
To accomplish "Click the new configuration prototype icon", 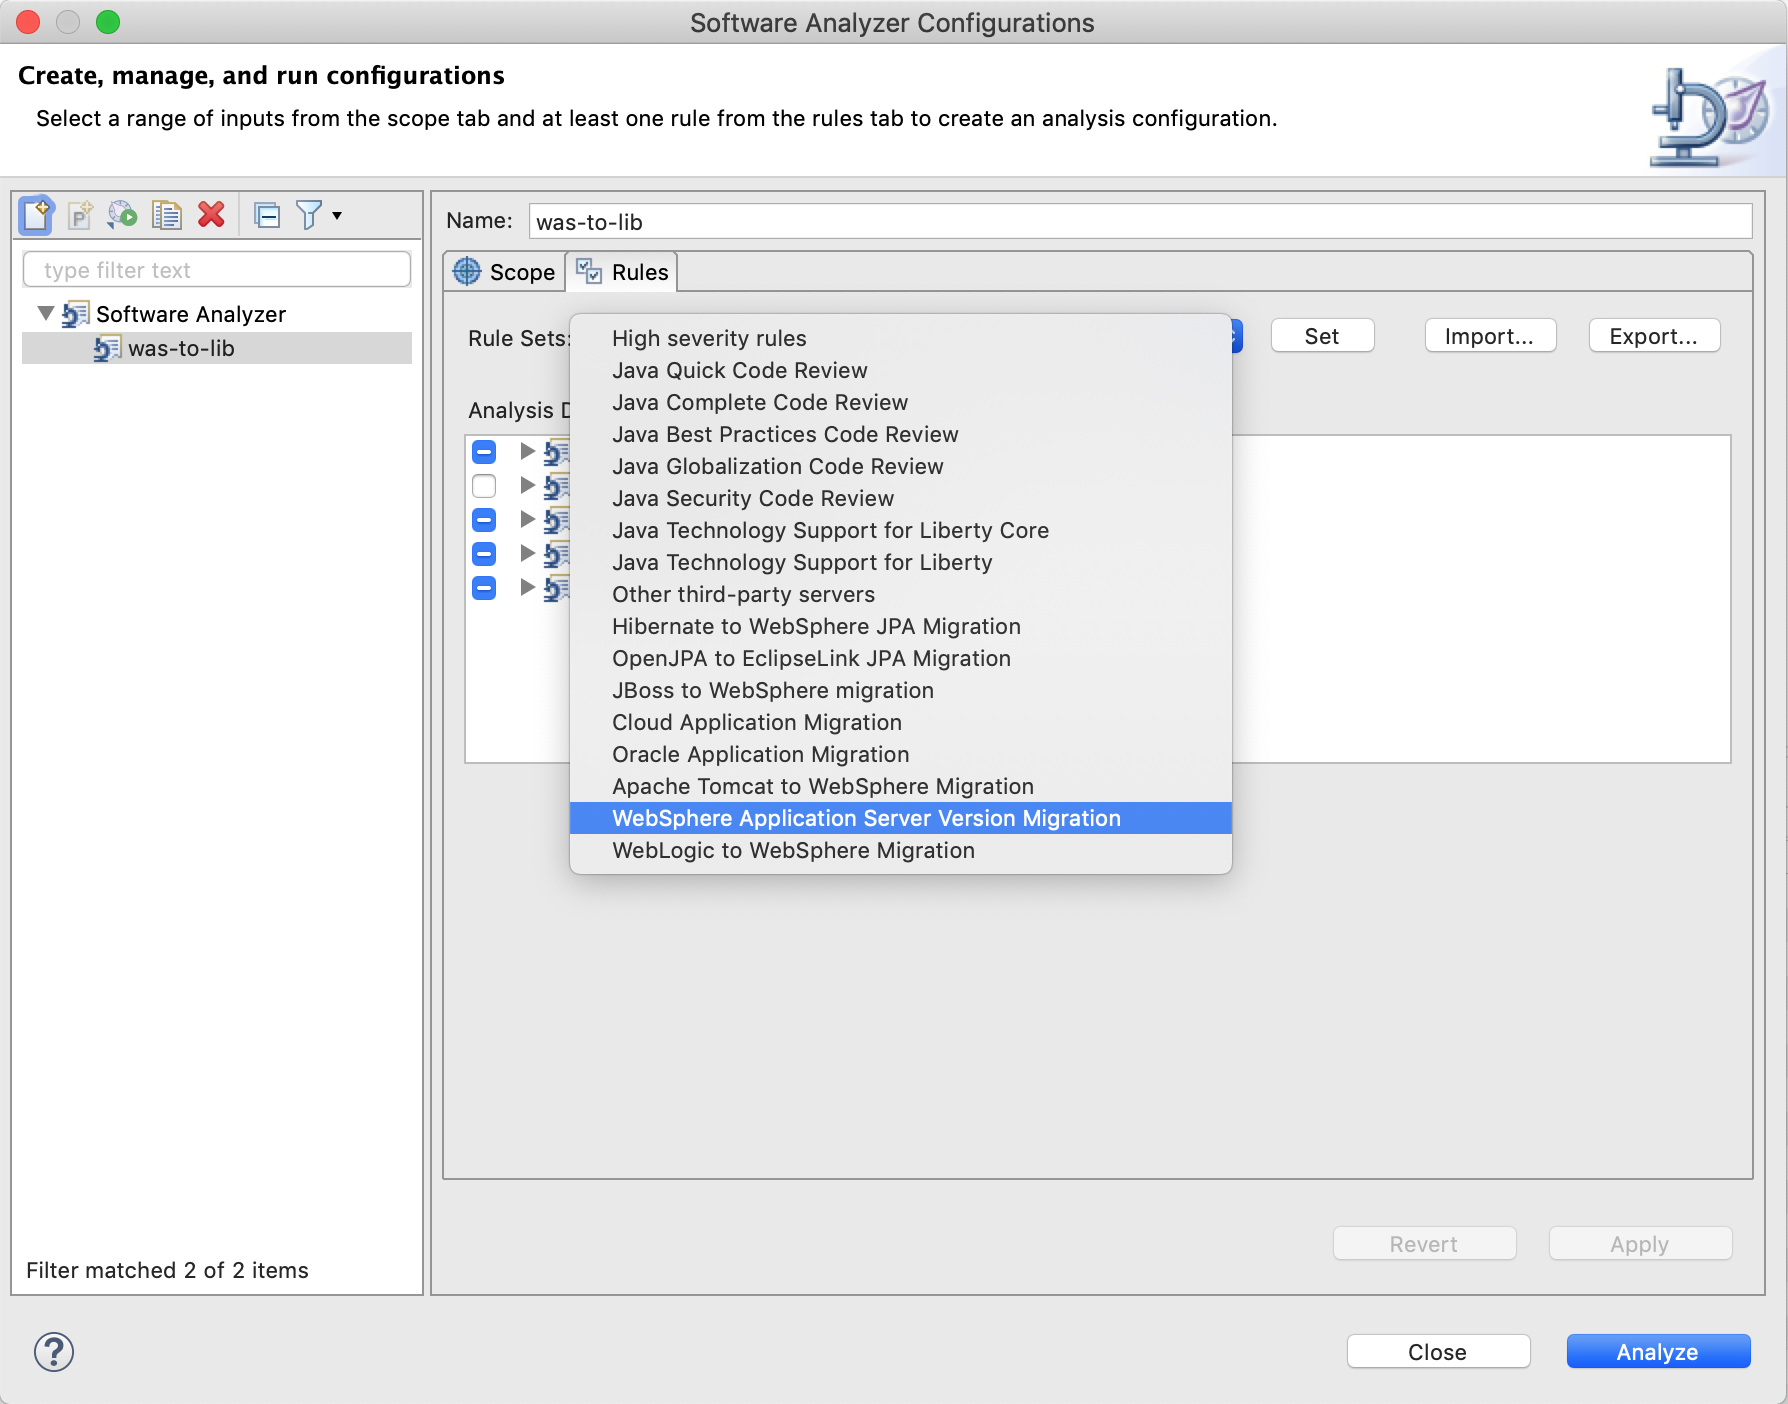I will [x=80, y=215].
